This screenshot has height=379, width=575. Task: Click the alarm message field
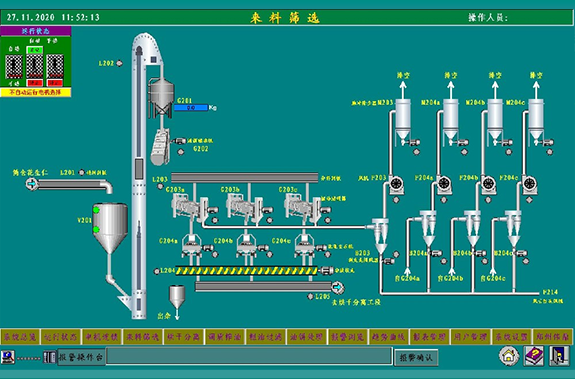249,356
